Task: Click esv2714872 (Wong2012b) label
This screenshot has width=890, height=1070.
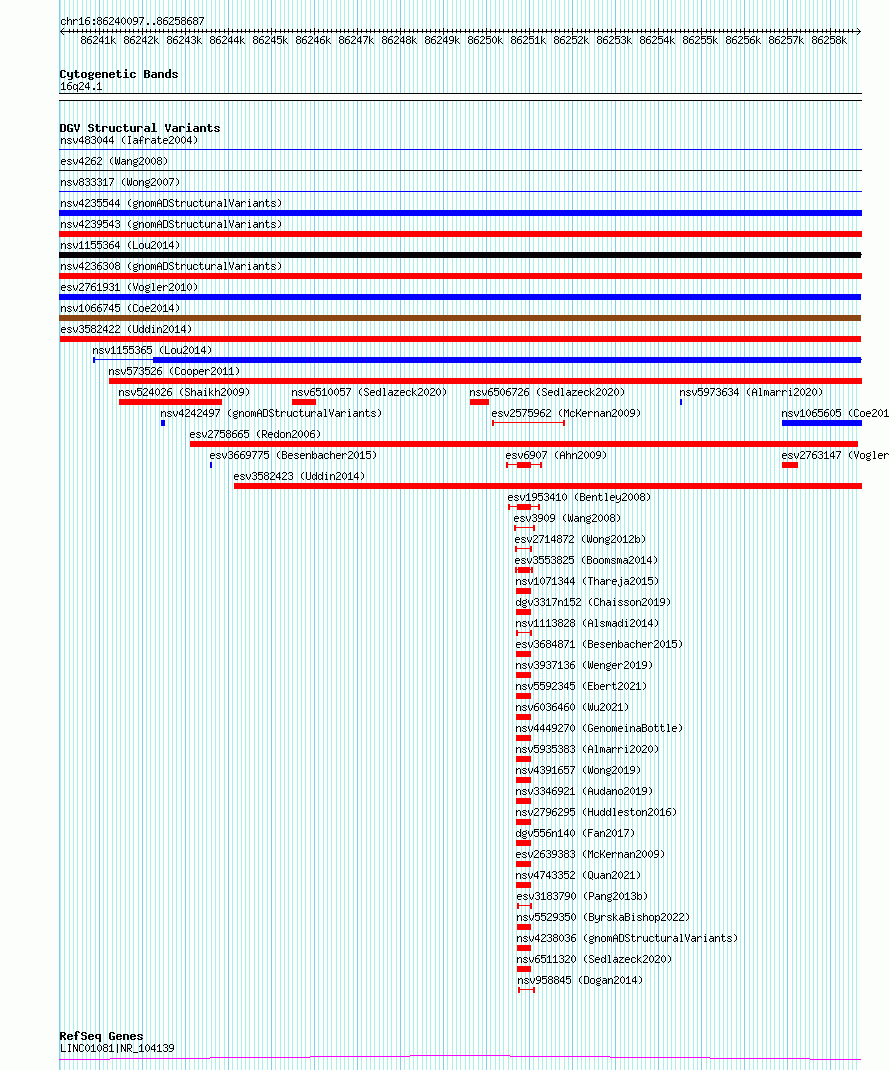Action: [x=580, y=539]
